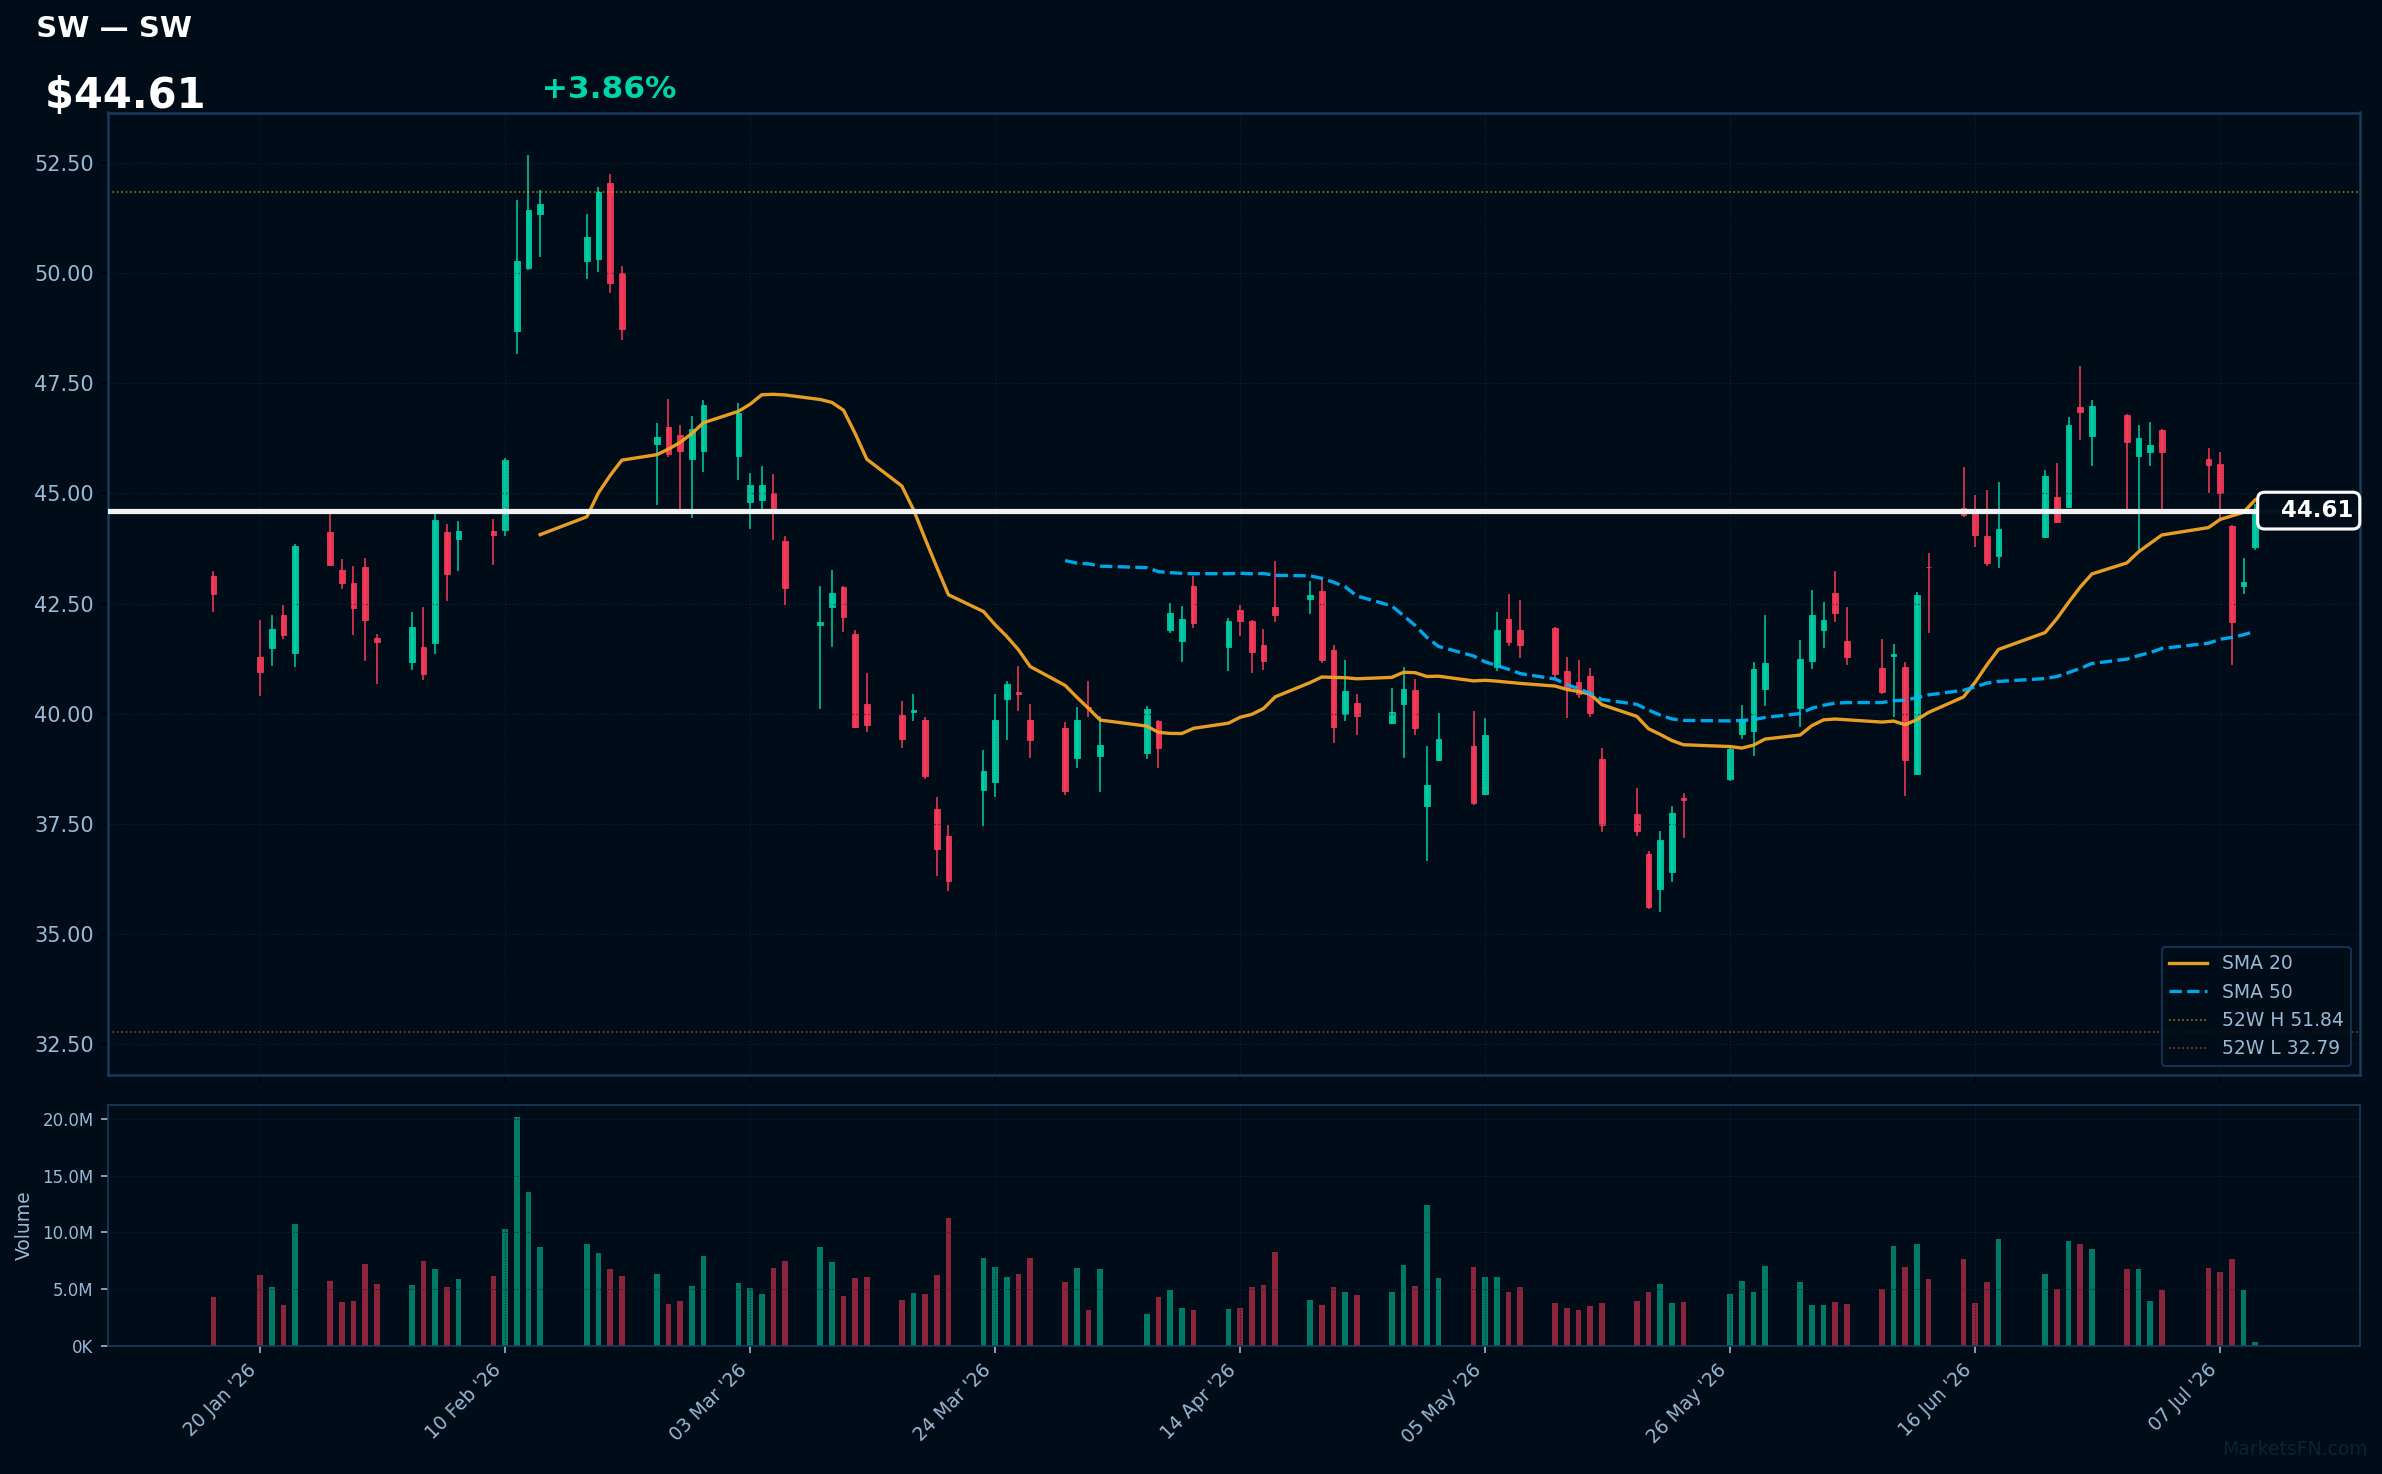Screen dimensions: 2382x1474
Task: Click the 16 Jun '26 date label
Action: tap(1934, 1400)
